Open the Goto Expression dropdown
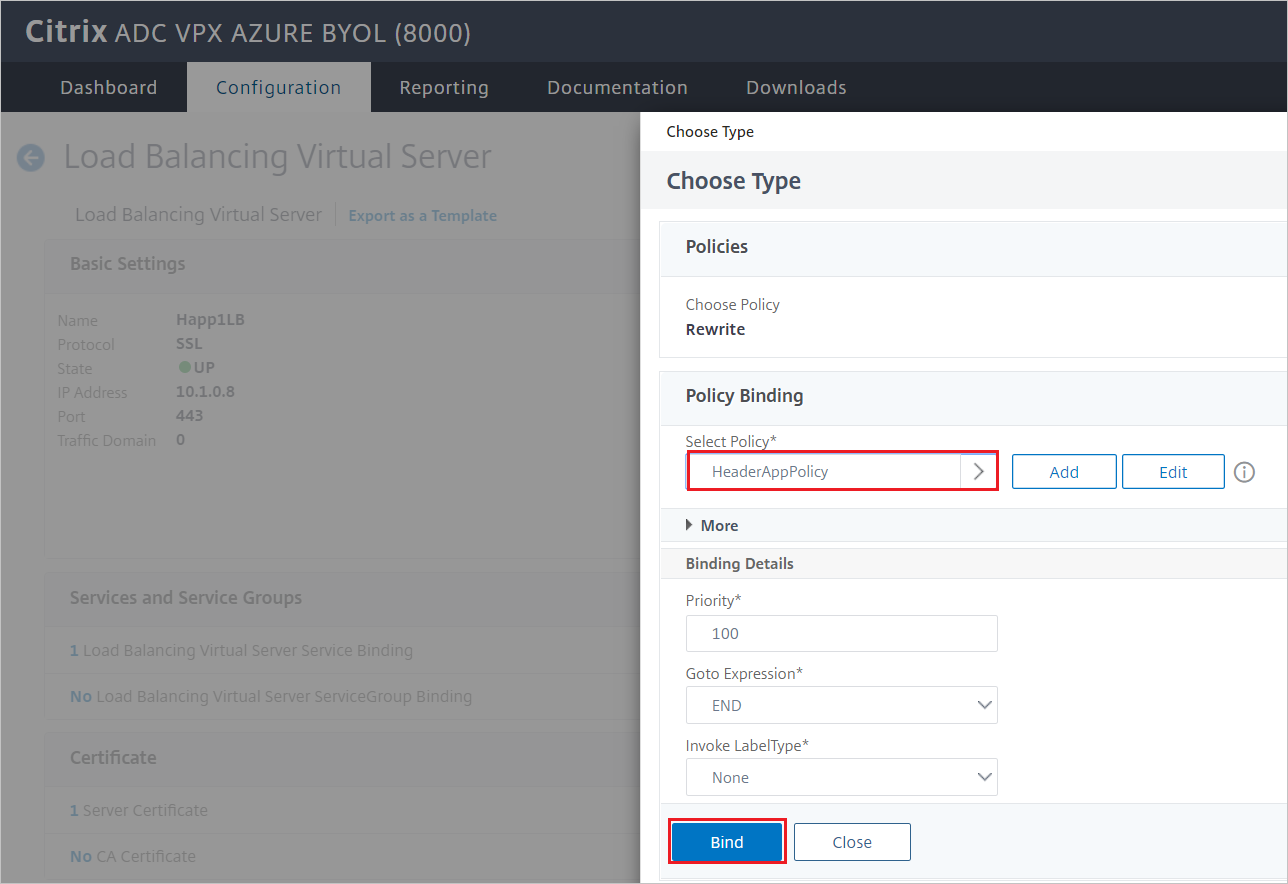The image size is (1288, 884). click(841, 705)
